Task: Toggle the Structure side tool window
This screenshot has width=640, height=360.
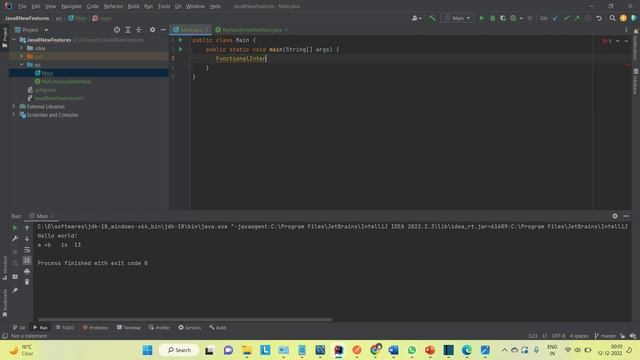Action: [4, 267]
